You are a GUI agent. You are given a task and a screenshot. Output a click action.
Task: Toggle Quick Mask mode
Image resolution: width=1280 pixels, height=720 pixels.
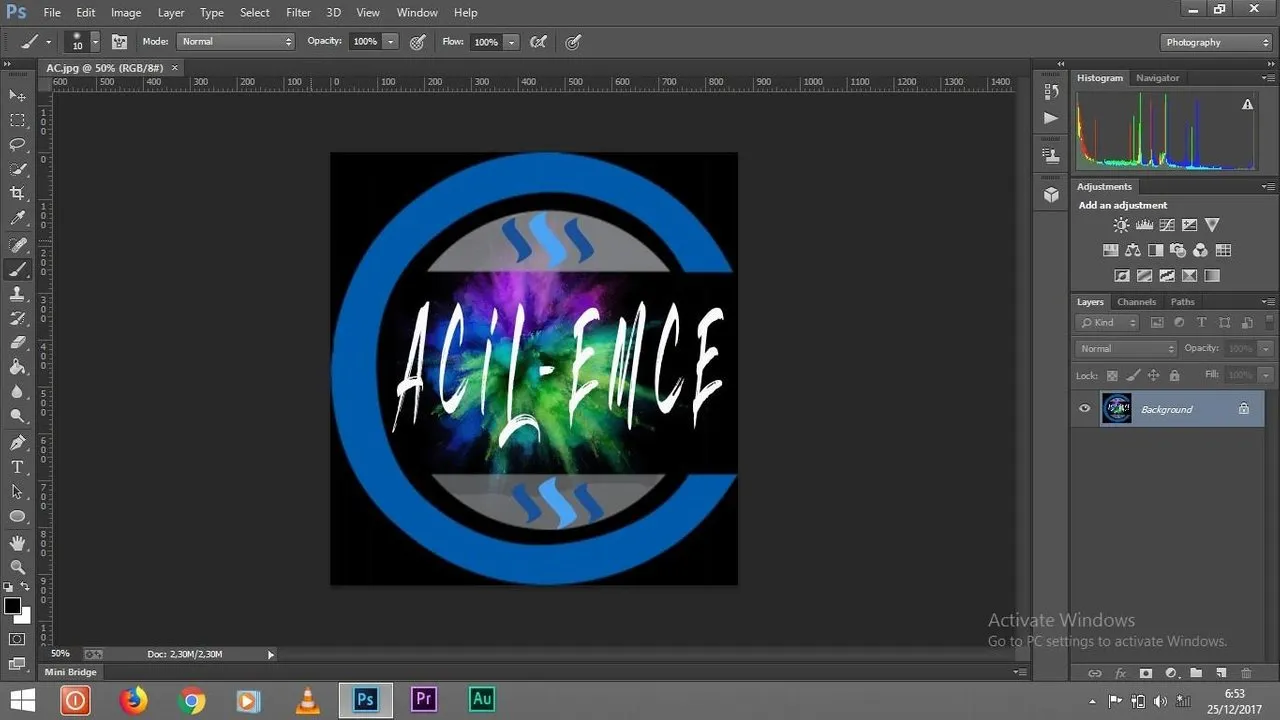point(17,638)
